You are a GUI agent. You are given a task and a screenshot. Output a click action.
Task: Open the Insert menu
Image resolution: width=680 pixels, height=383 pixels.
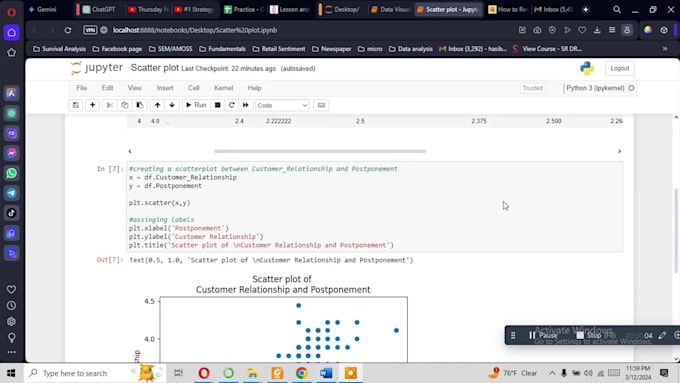[x=165, y=88]
